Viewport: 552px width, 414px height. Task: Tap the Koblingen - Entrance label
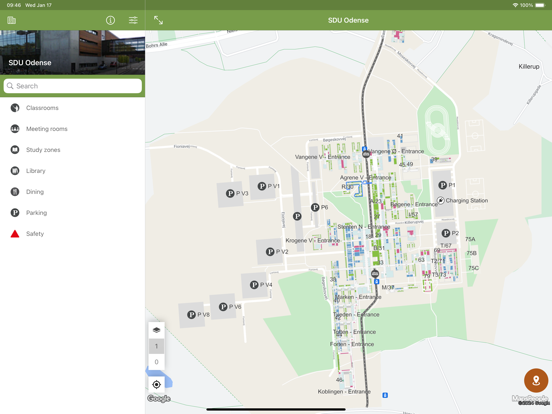(x=344, y=391)
